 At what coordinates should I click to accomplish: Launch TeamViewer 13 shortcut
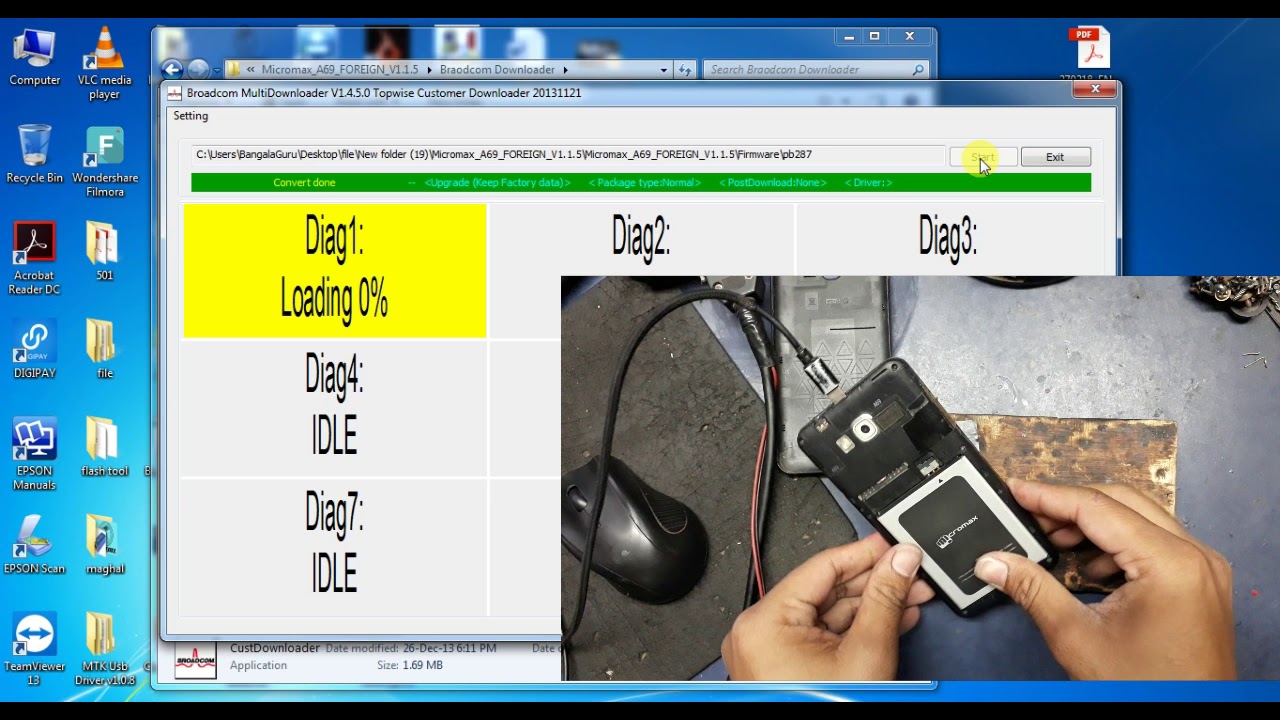point(35,650)
